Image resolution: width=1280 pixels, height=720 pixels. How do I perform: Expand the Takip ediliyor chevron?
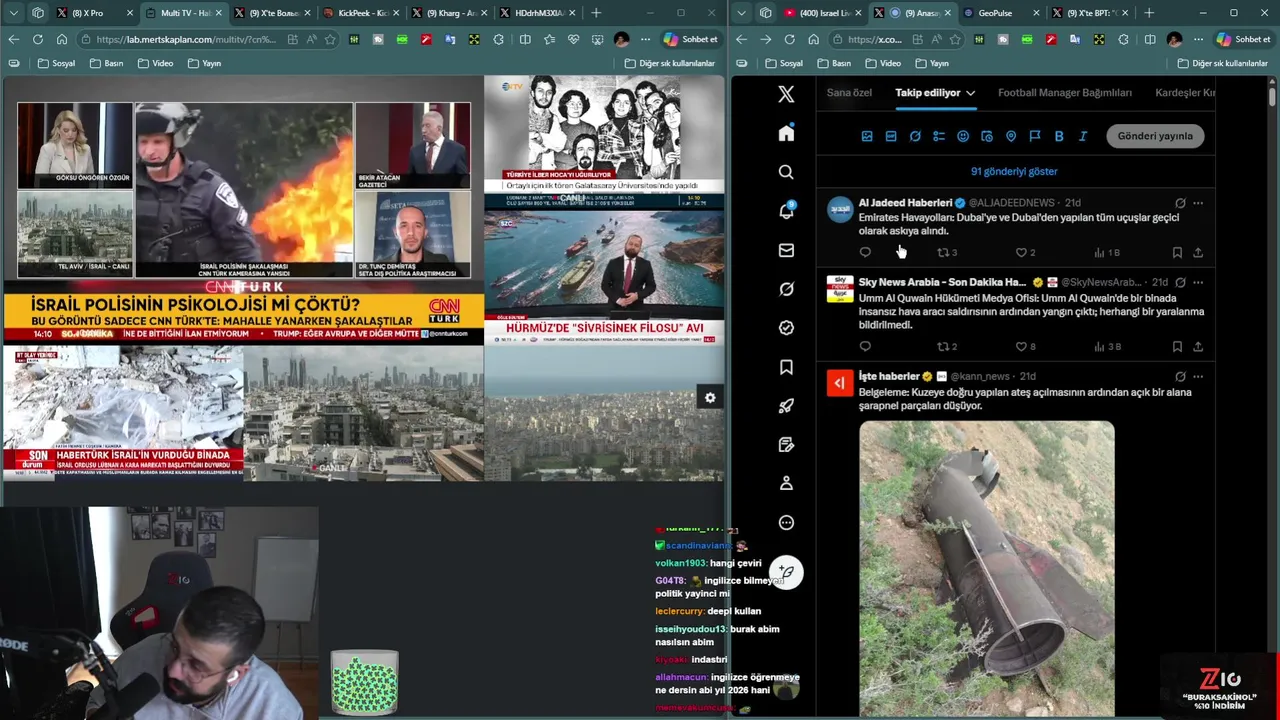(970, 93)
